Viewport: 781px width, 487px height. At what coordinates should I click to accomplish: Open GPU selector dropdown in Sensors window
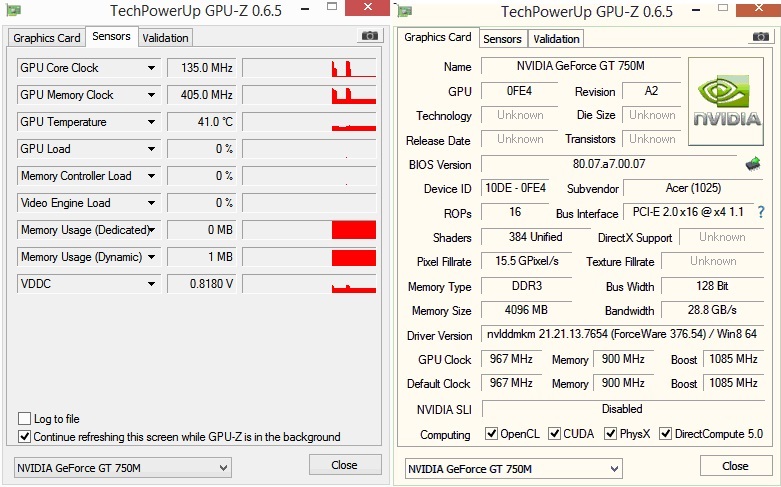pyautogui.click(x=223, y=468)
